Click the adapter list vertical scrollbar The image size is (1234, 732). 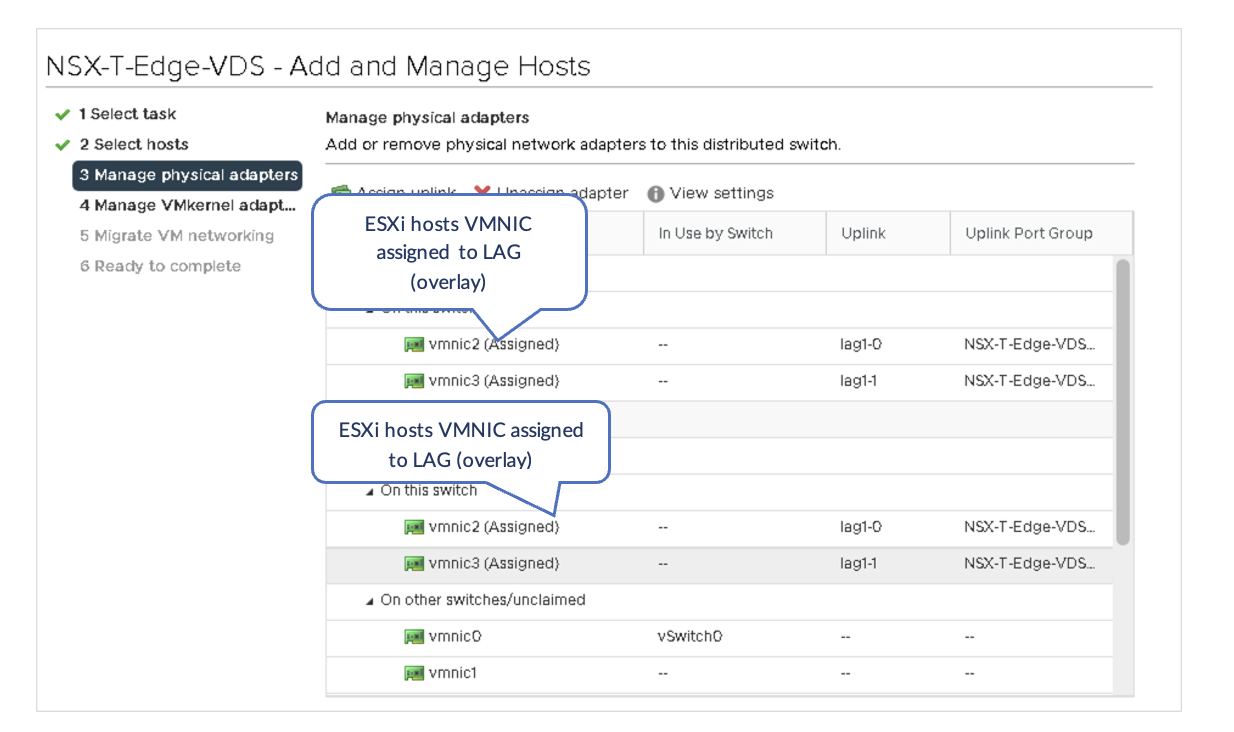[1123, 400]
